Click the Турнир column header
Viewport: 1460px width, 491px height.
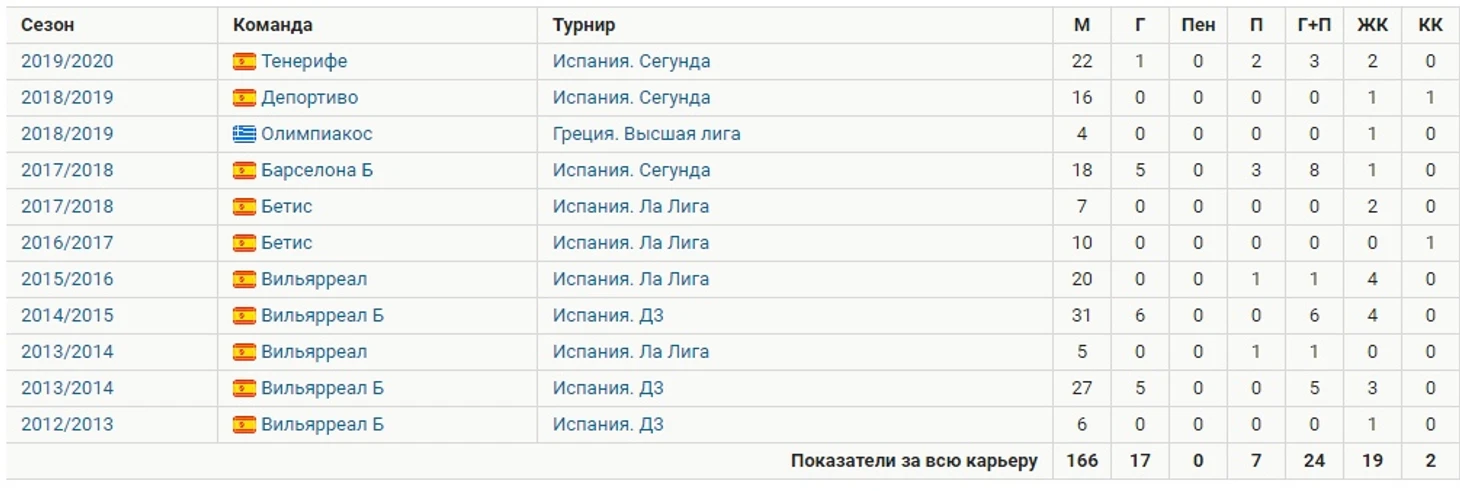584,25
